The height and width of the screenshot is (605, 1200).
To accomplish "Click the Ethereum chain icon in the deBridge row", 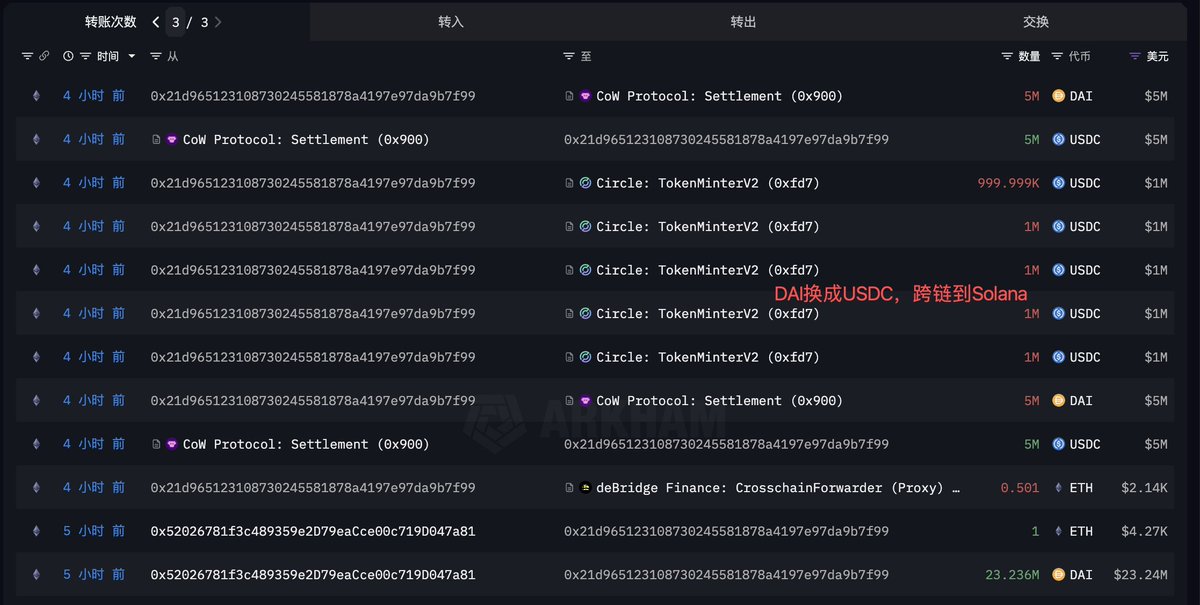I will [37, 488].
